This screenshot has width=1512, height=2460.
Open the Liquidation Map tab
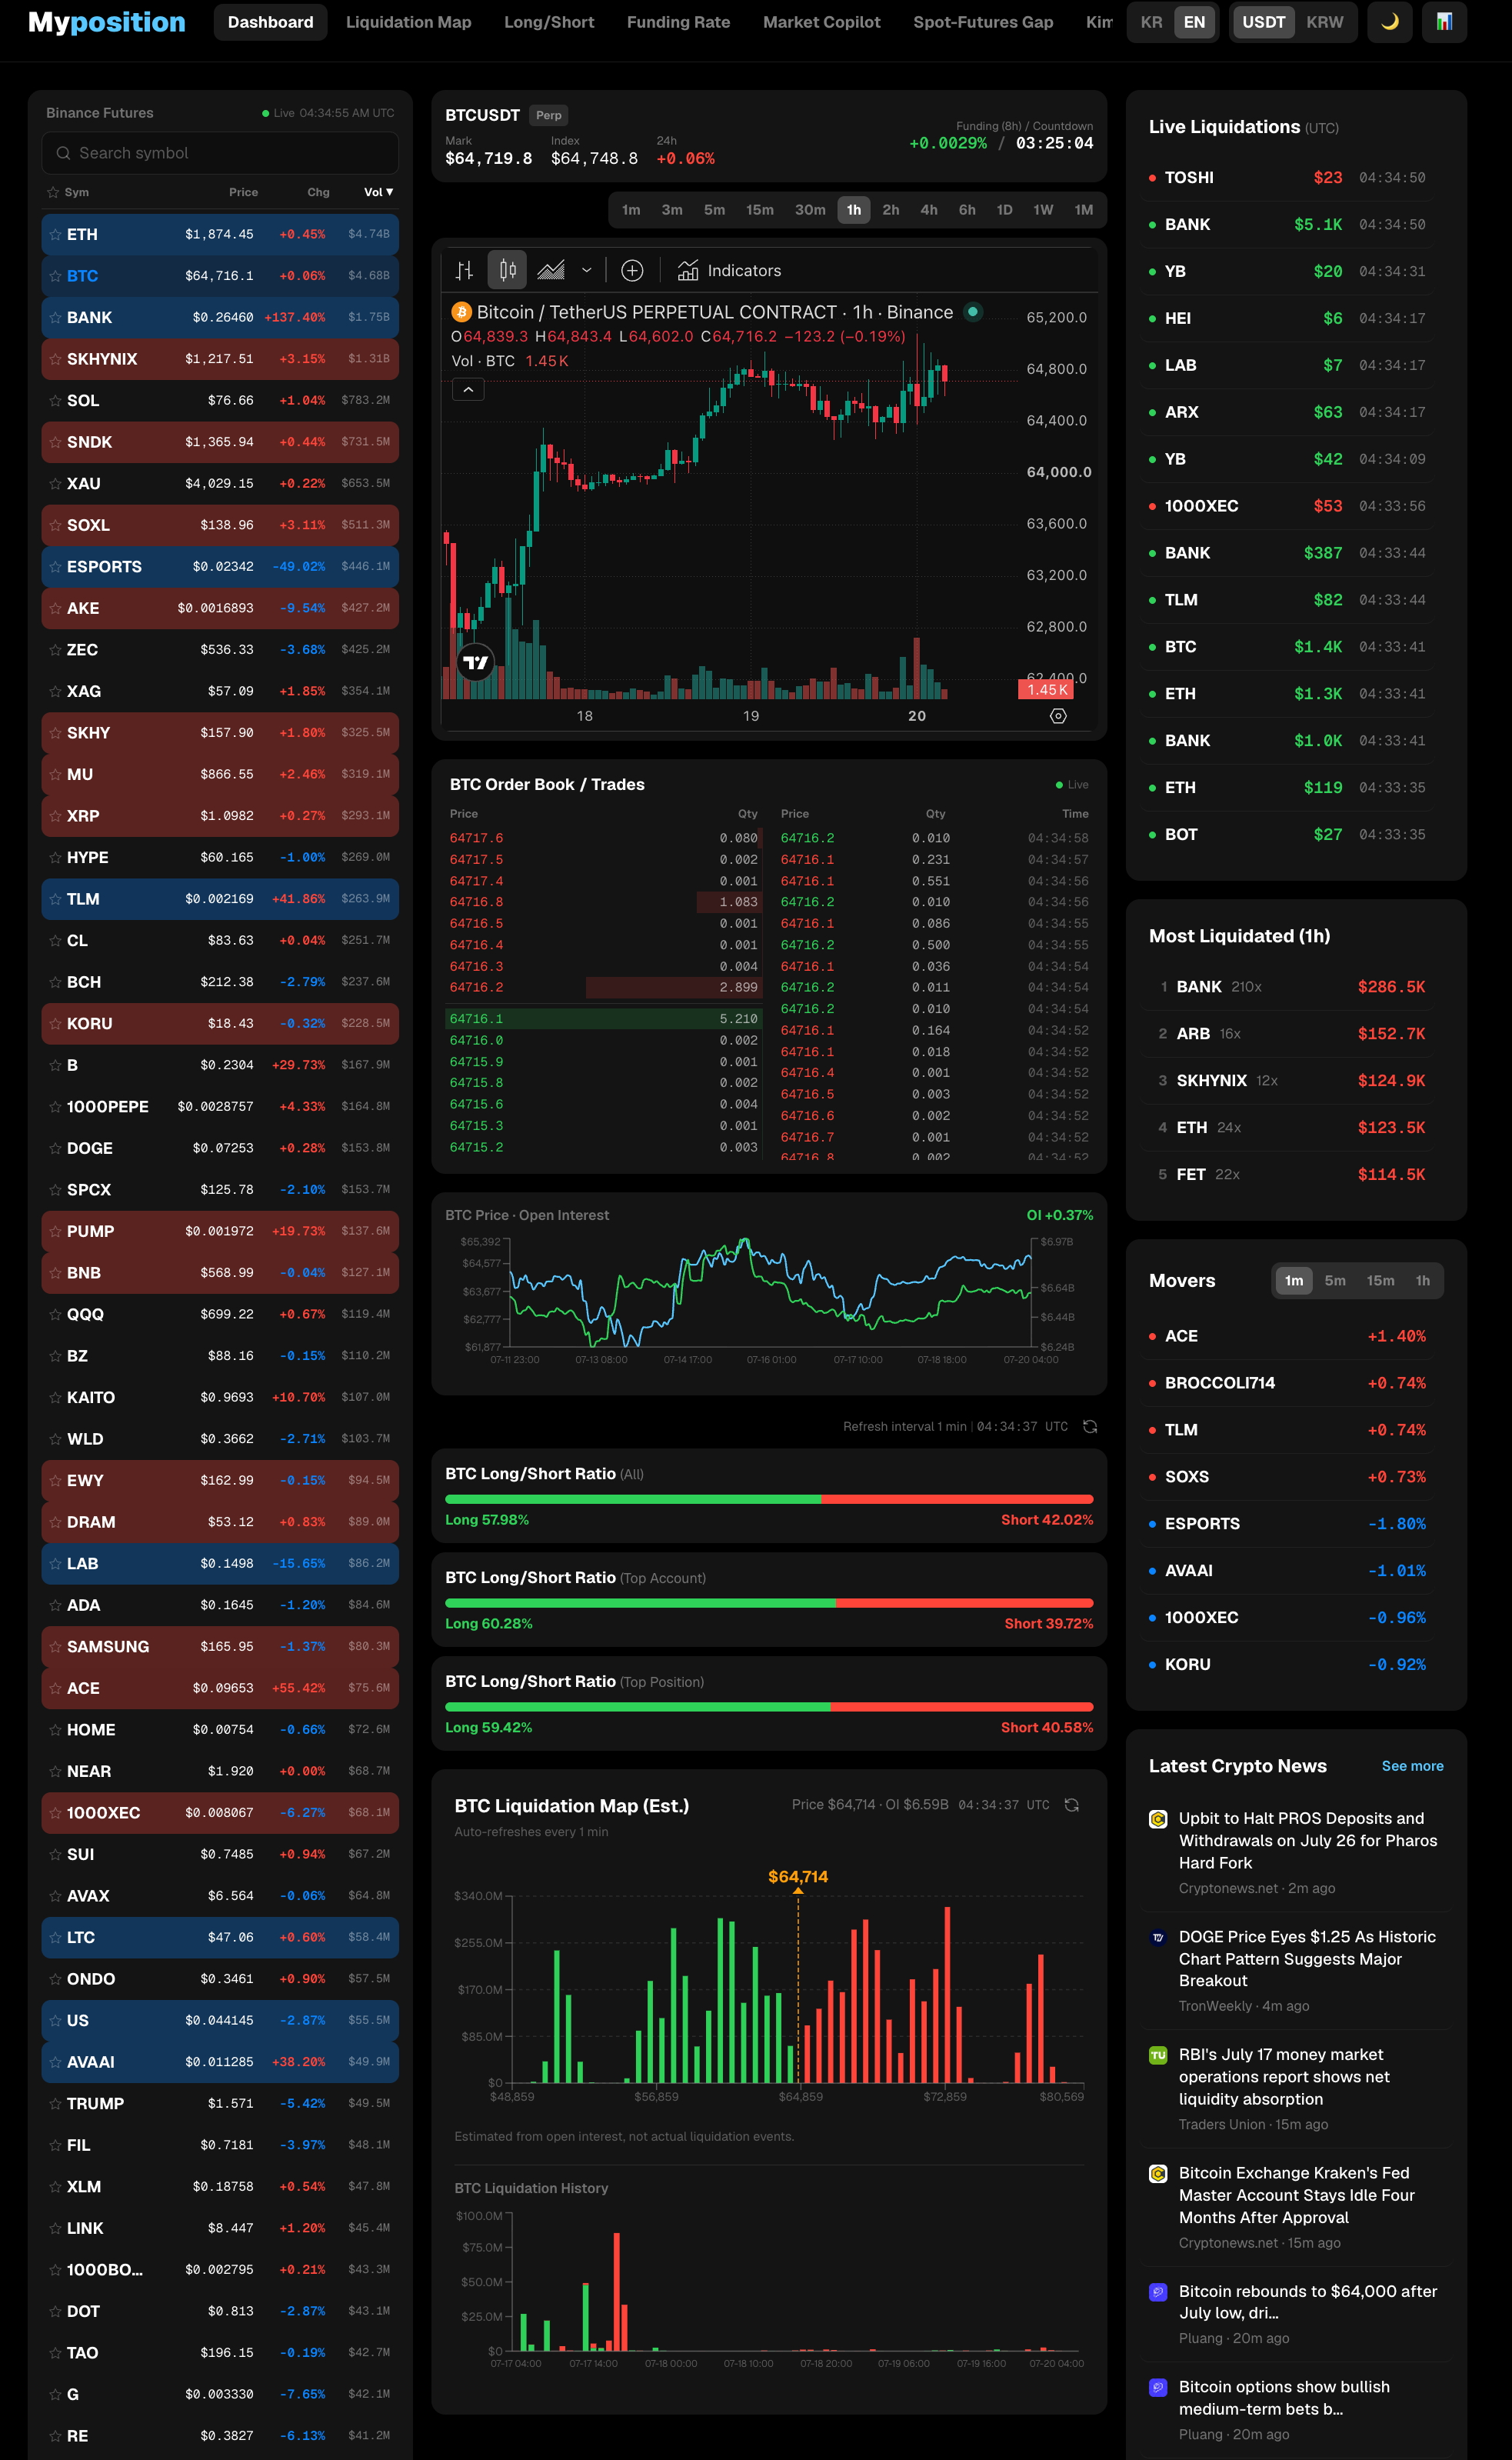pyautogui.click(x=408, y=22)
